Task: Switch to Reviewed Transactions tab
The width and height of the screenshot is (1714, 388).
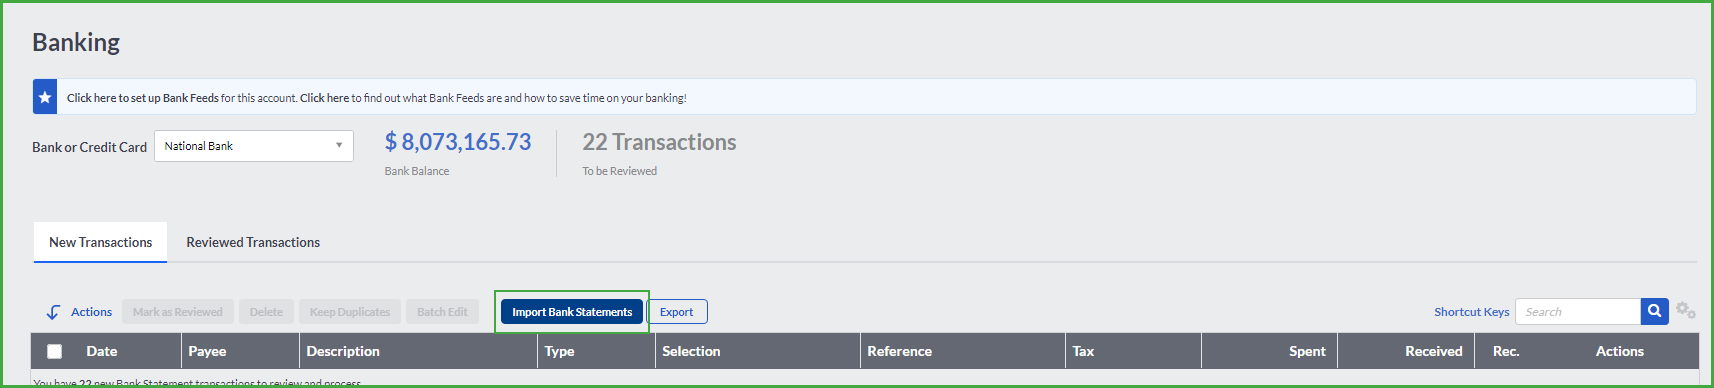Action: tap(253, 242)
